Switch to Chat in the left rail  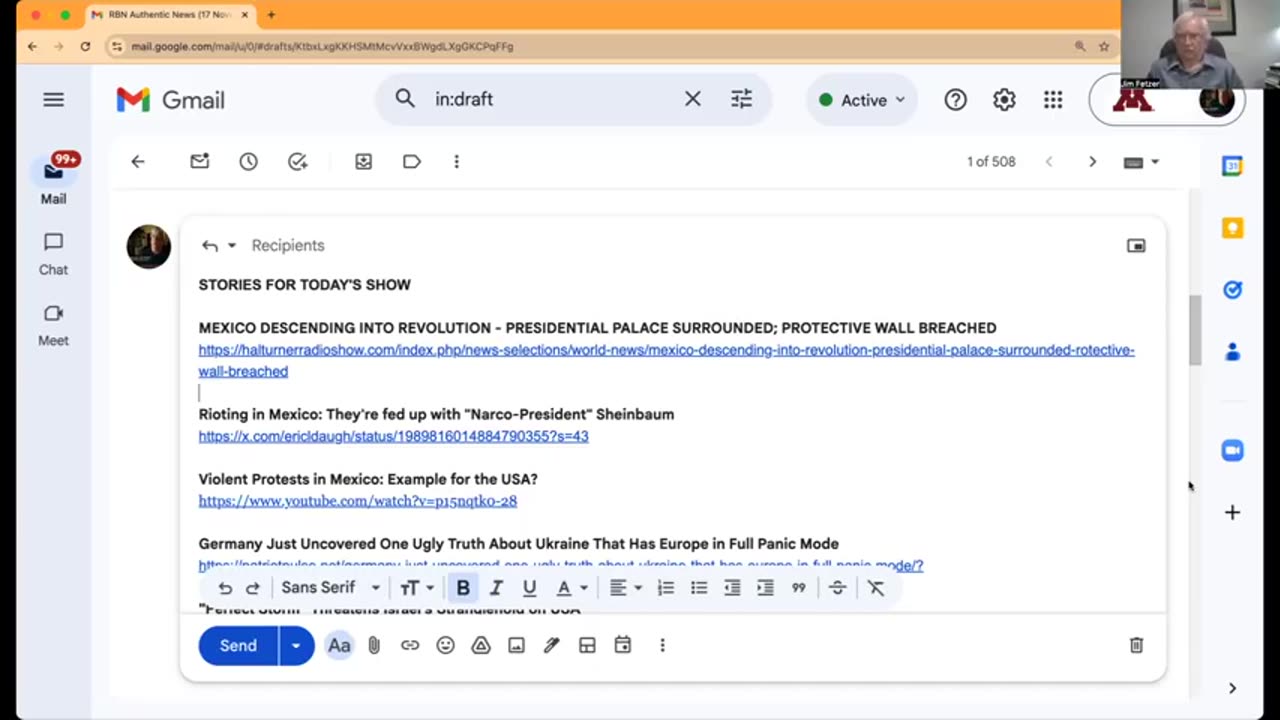[53, 254]
